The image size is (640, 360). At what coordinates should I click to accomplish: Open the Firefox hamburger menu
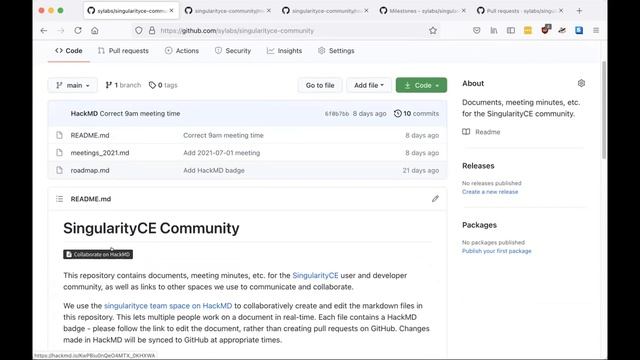[x=596, y=31]
